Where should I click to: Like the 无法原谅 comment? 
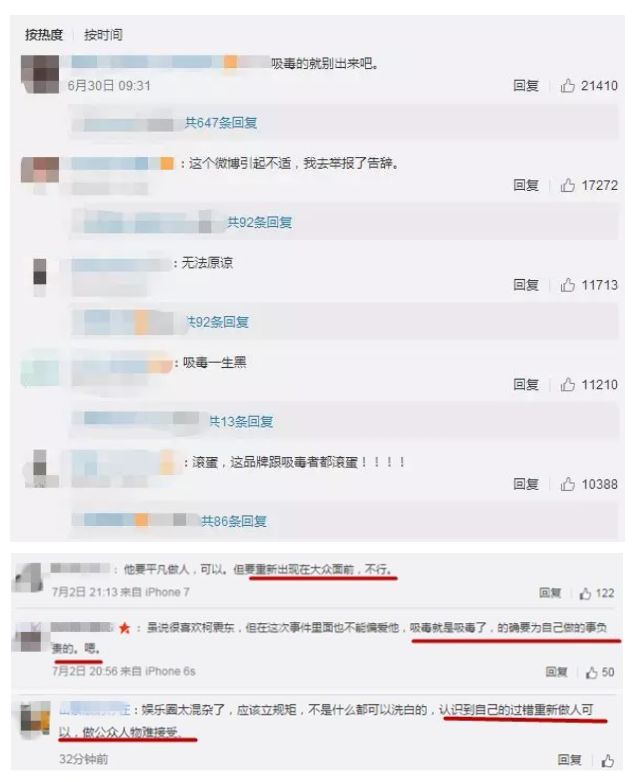(x=568, y=285)
